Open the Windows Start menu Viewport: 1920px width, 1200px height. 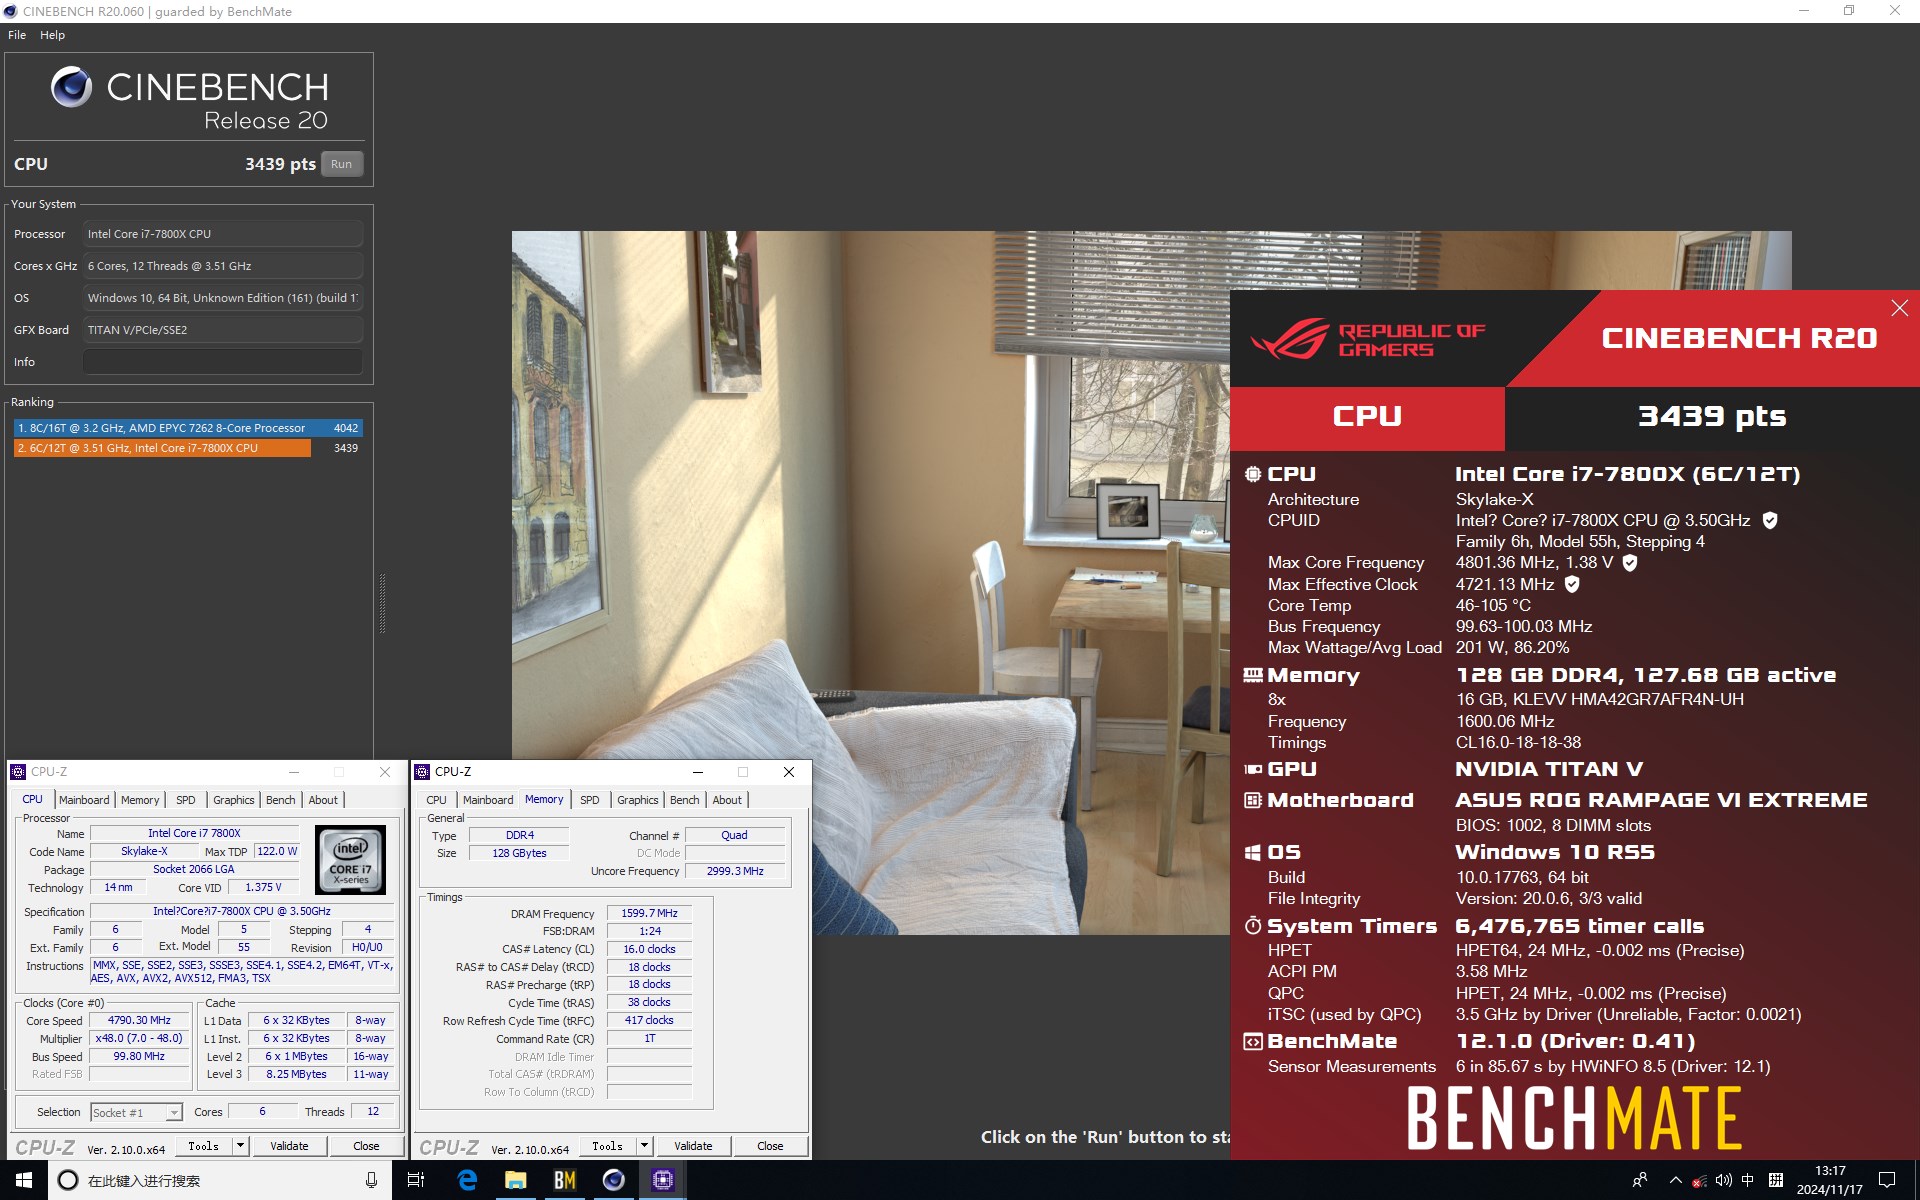tap(24, 1180)
